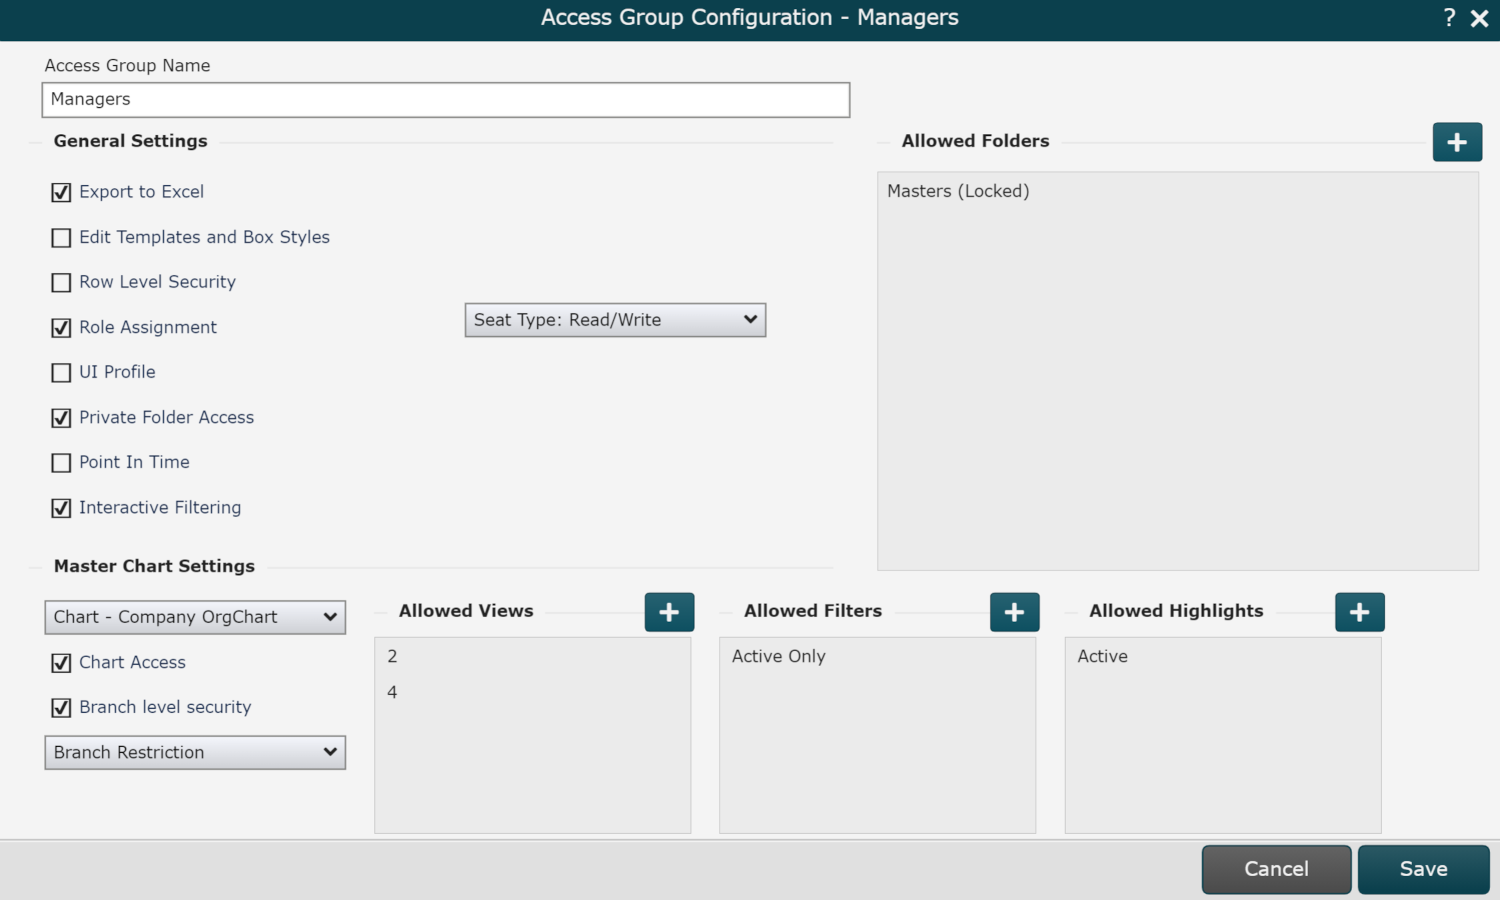Click inside the Access Group Name field
Image resolution: width=1500 pixels, height=900 pixels.
pos(445,99)
